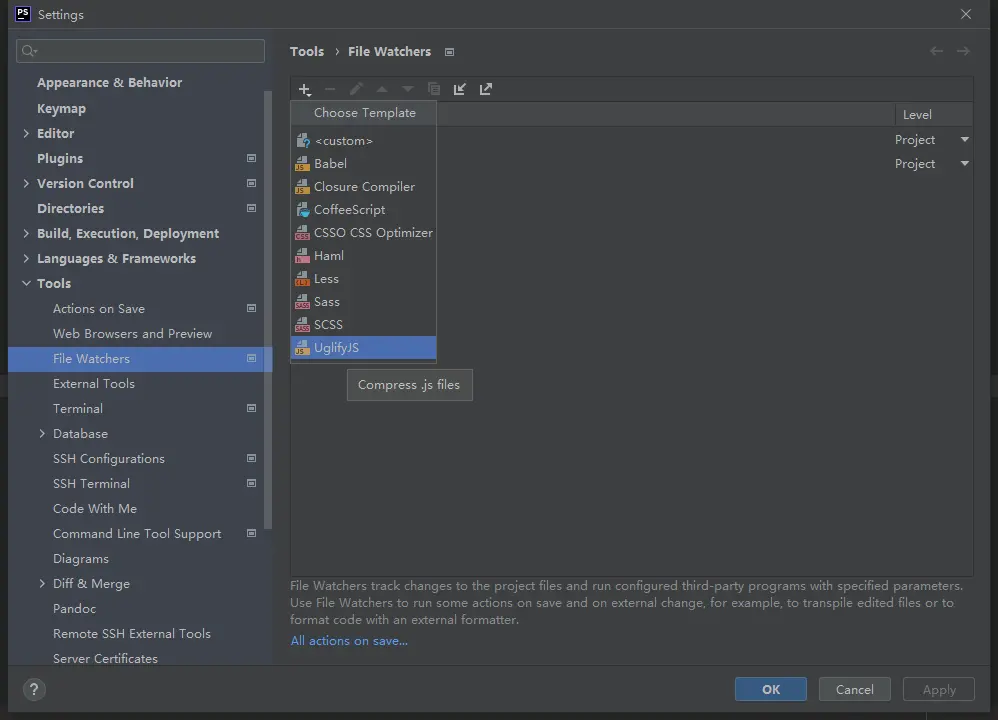Click the OK button
Viewport: 998px width, 720px height.
click(771, 689)
